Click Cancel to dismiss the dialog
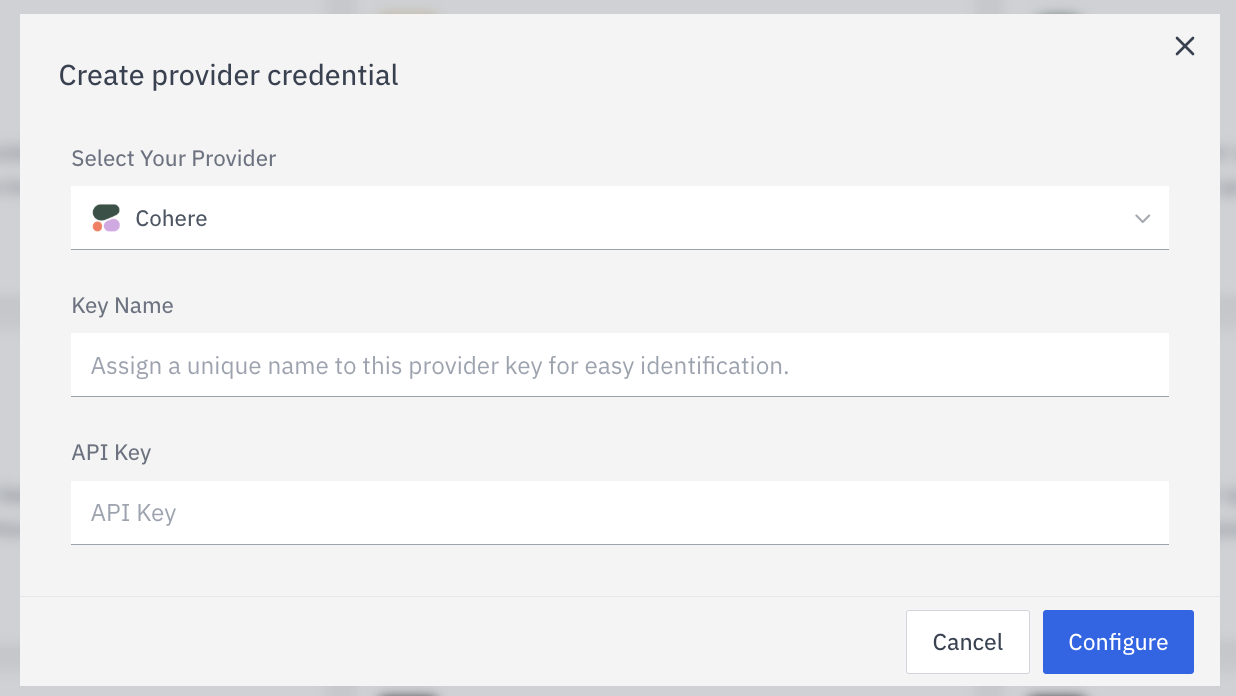The image size is (1236, 696). 967,641
